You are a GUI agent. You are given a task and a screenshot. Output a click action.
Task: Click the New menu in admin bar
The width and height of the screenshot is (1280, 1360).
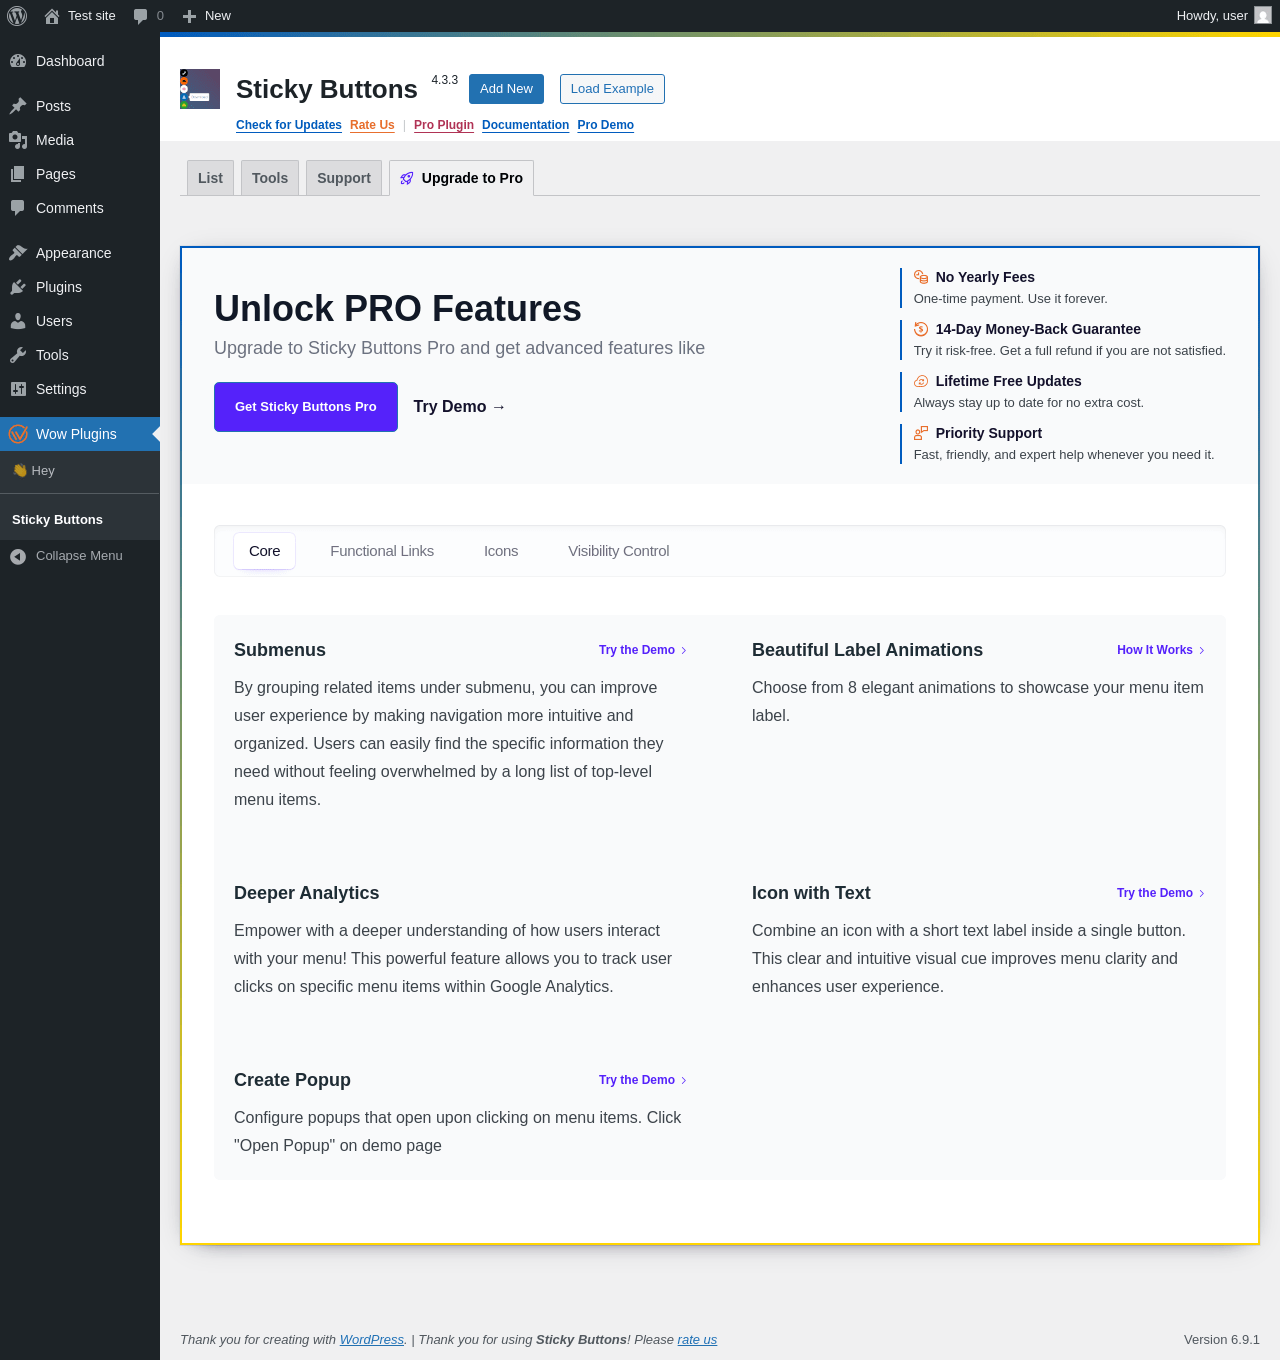[207, 16]
